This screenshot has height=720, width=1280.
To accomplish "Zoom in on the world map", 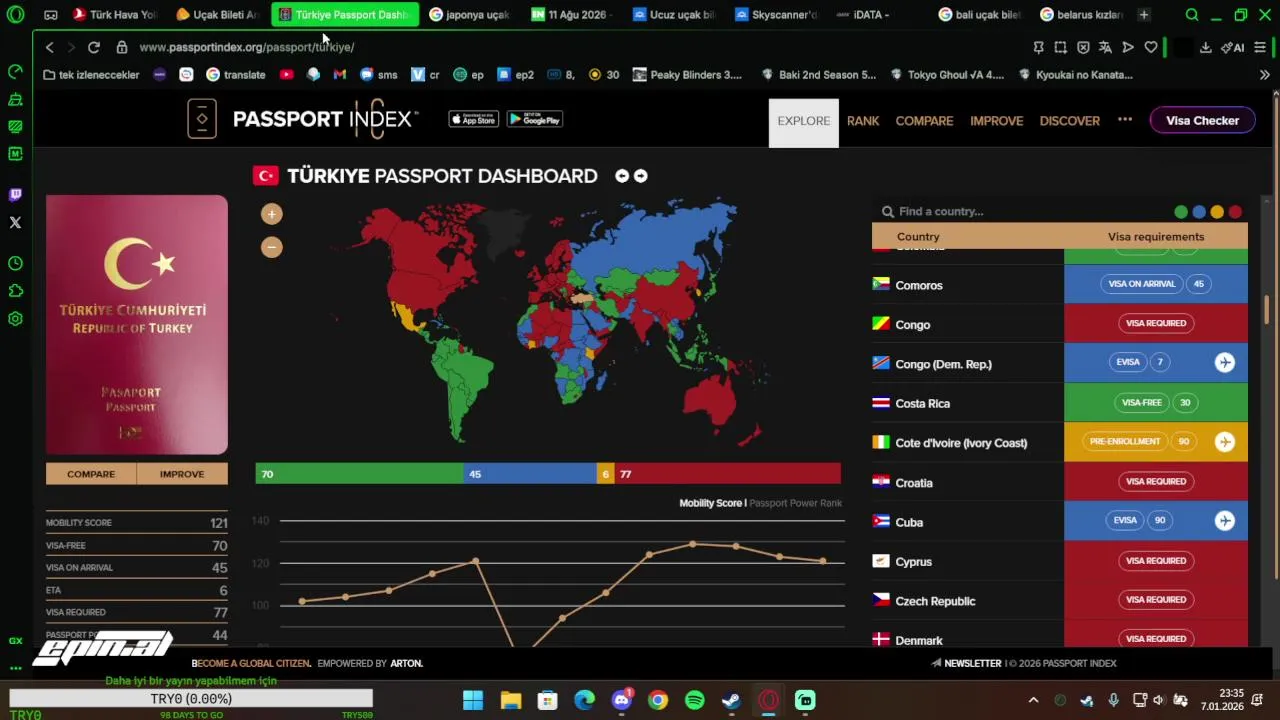I will (x=271, y=214).
